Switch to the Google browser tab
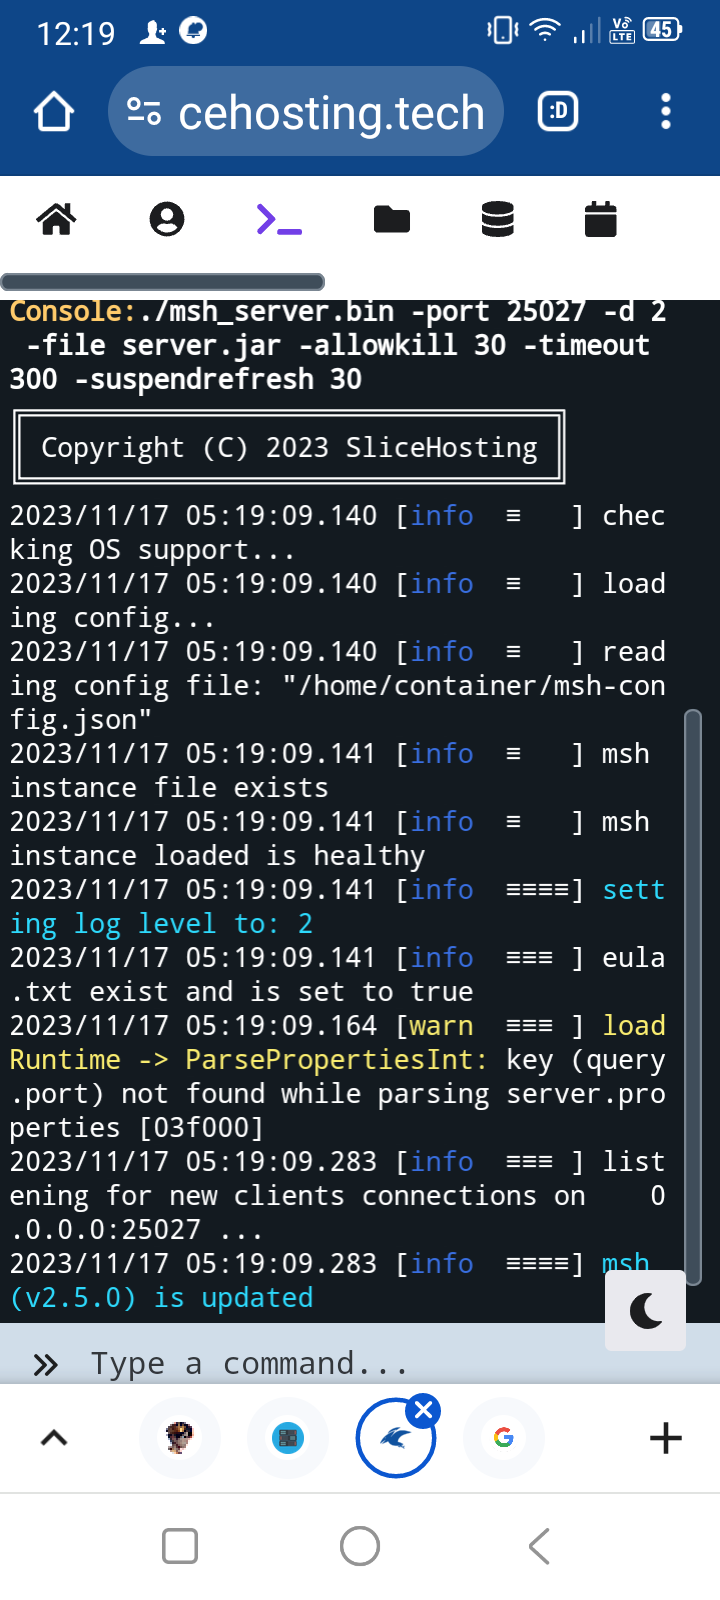Image resolution: width=720 pixels, height=1600 pixels. (x=504, y=1438)
